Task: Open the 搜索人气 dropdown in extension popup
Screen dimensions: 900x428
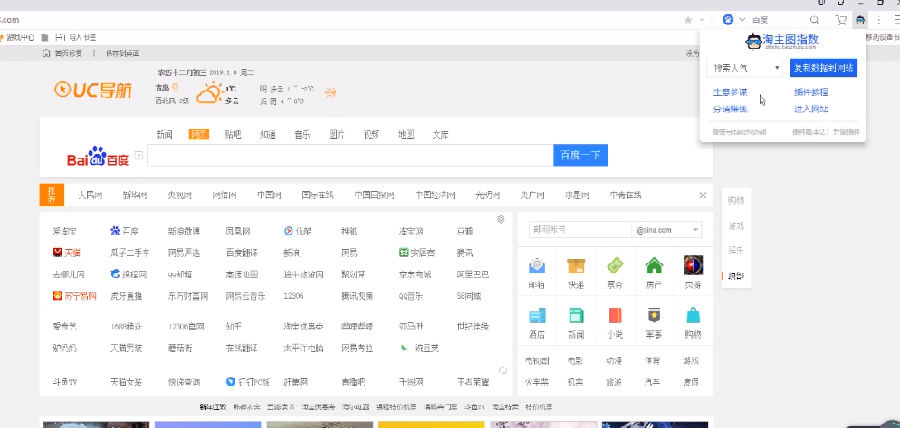Action: tap(746, 68)
